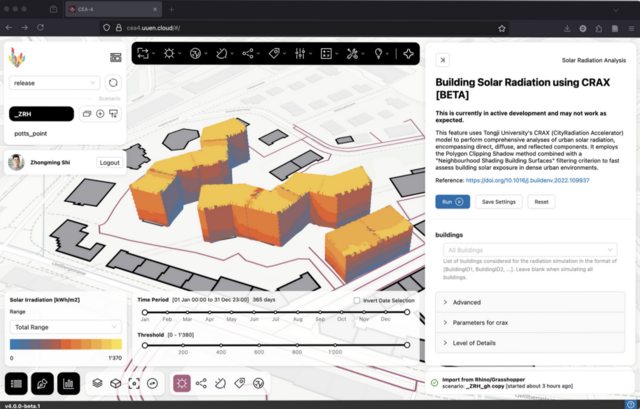Open the doi.org reference link
This screenshot has width=640, height=409.
point(527,180)
